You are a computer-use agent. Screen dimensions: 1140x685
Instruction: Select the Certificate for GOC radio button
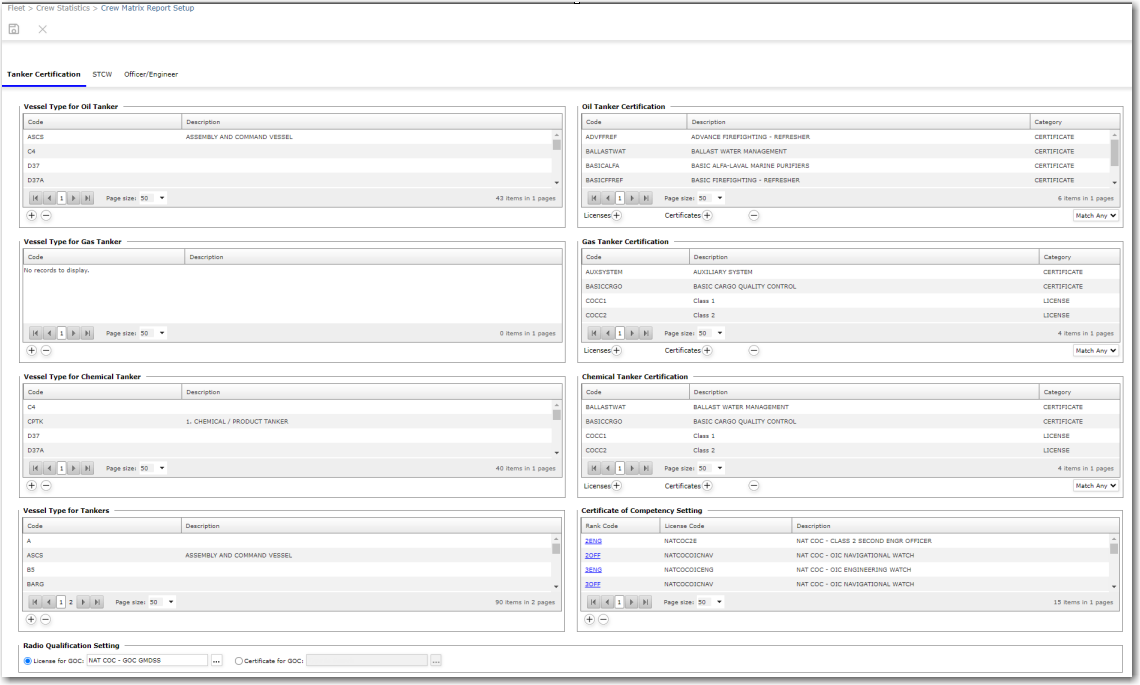pyautogui.click(x=238, y=661)
